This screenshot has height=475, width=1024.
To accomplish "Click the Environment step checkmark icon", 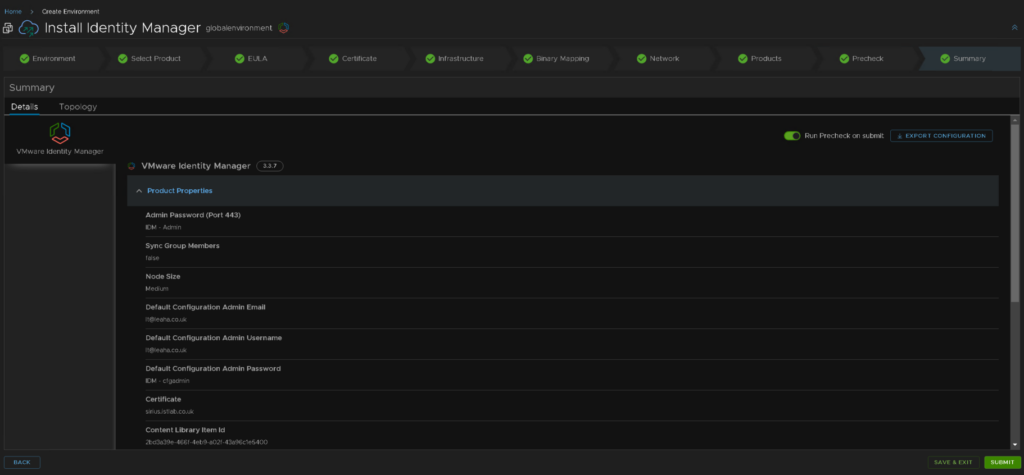I will point(25,59).
